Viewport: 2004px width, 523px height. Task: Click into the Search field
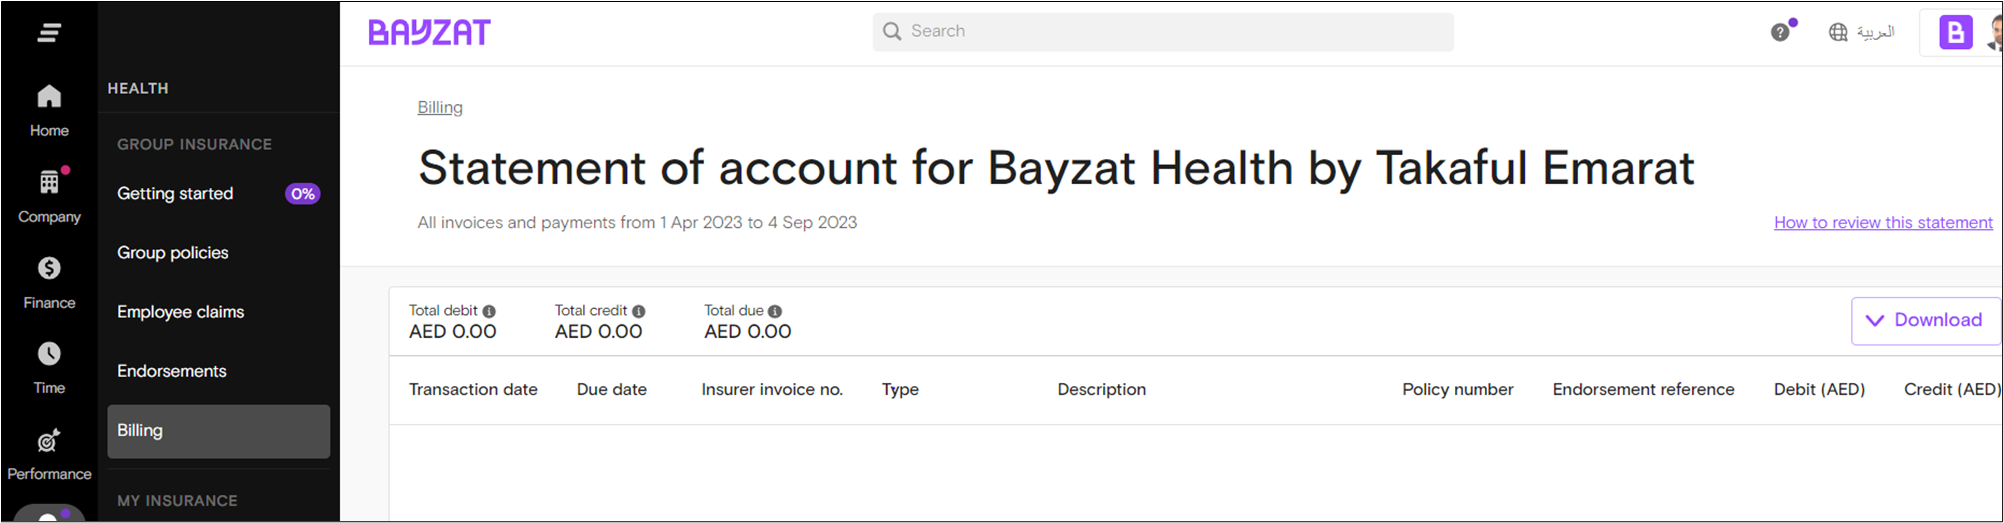(x=1163, y=32)
